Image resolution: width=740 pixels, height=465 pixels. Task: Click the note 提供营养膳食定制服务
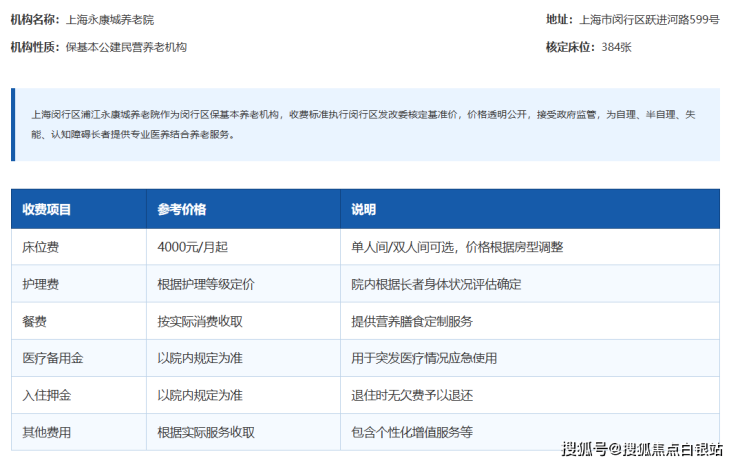(412, 321)
